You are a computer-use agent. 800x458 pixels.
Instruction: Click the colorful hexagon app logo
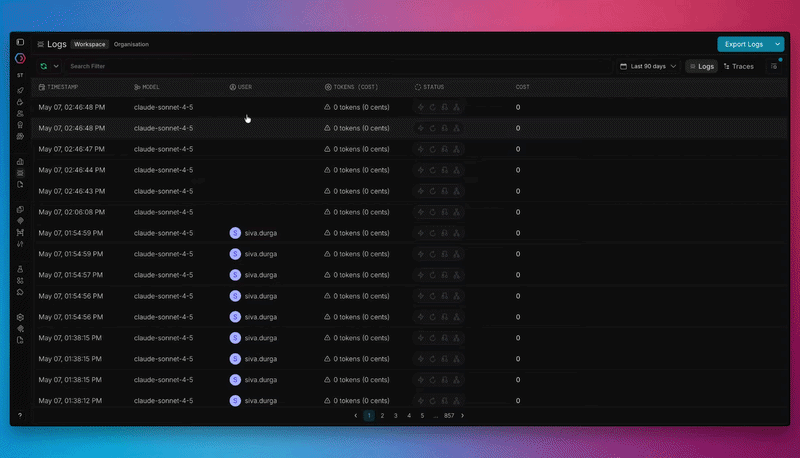point(20,59)
